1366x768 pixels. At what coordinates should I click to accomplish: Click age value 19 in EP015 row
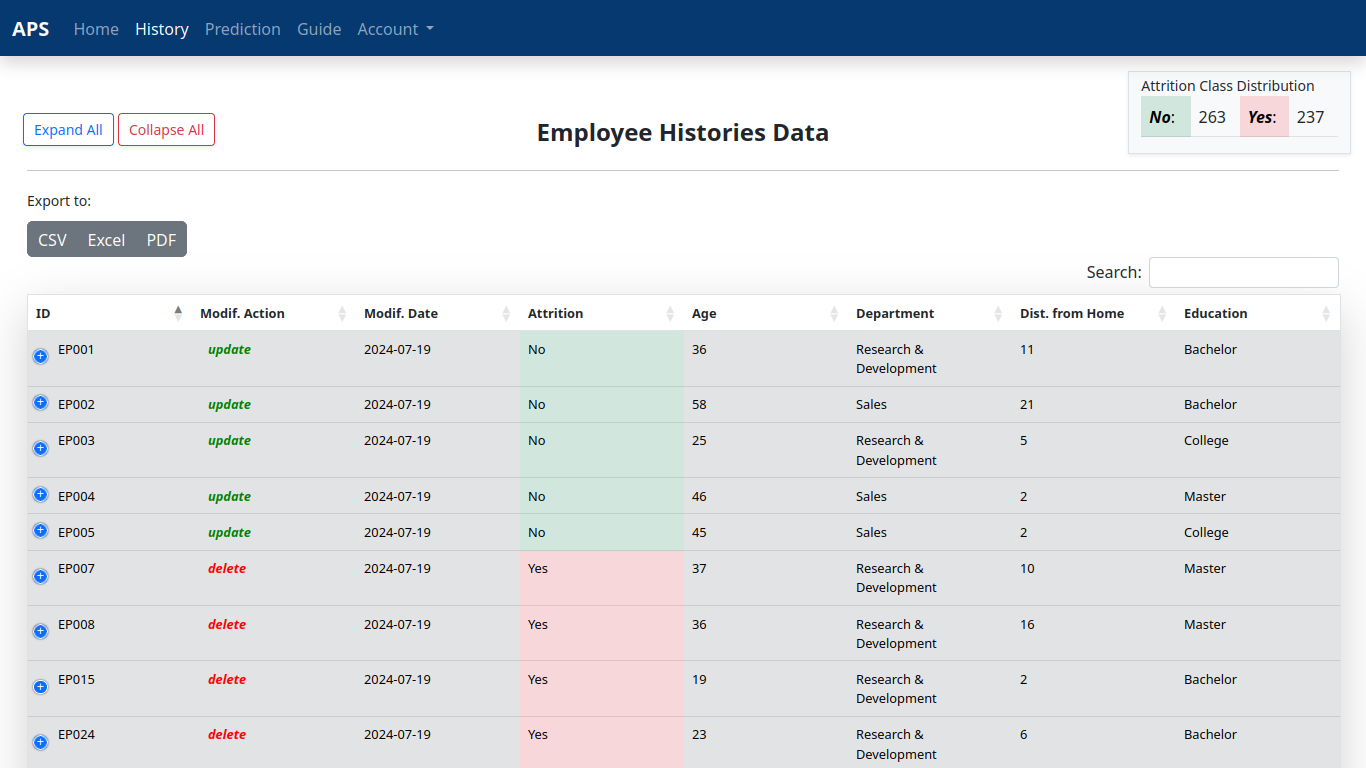pyautogui.click(x=699, y=680)
